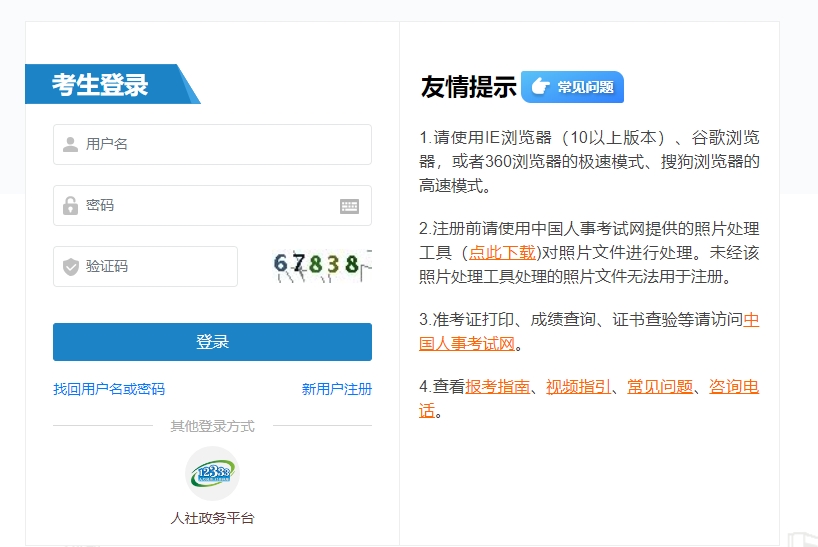Image resolution: width=818 pixels, height=547 pixels.
Task: Click the padlock icon in password field
Action: [x=70, y=206]
